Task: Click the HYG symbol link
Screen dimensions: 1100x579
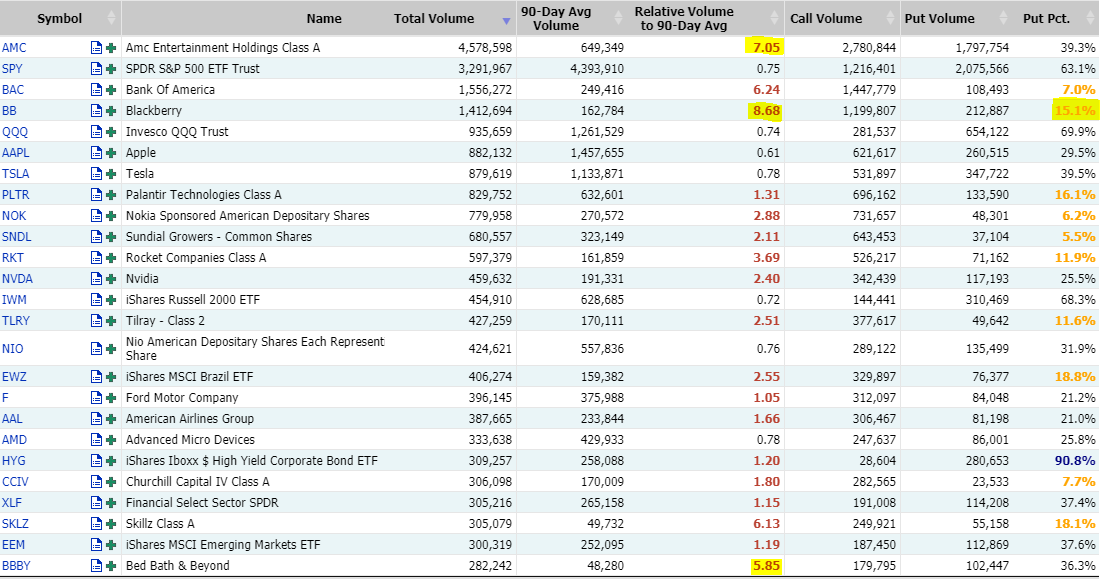Action: coord(13,461)
